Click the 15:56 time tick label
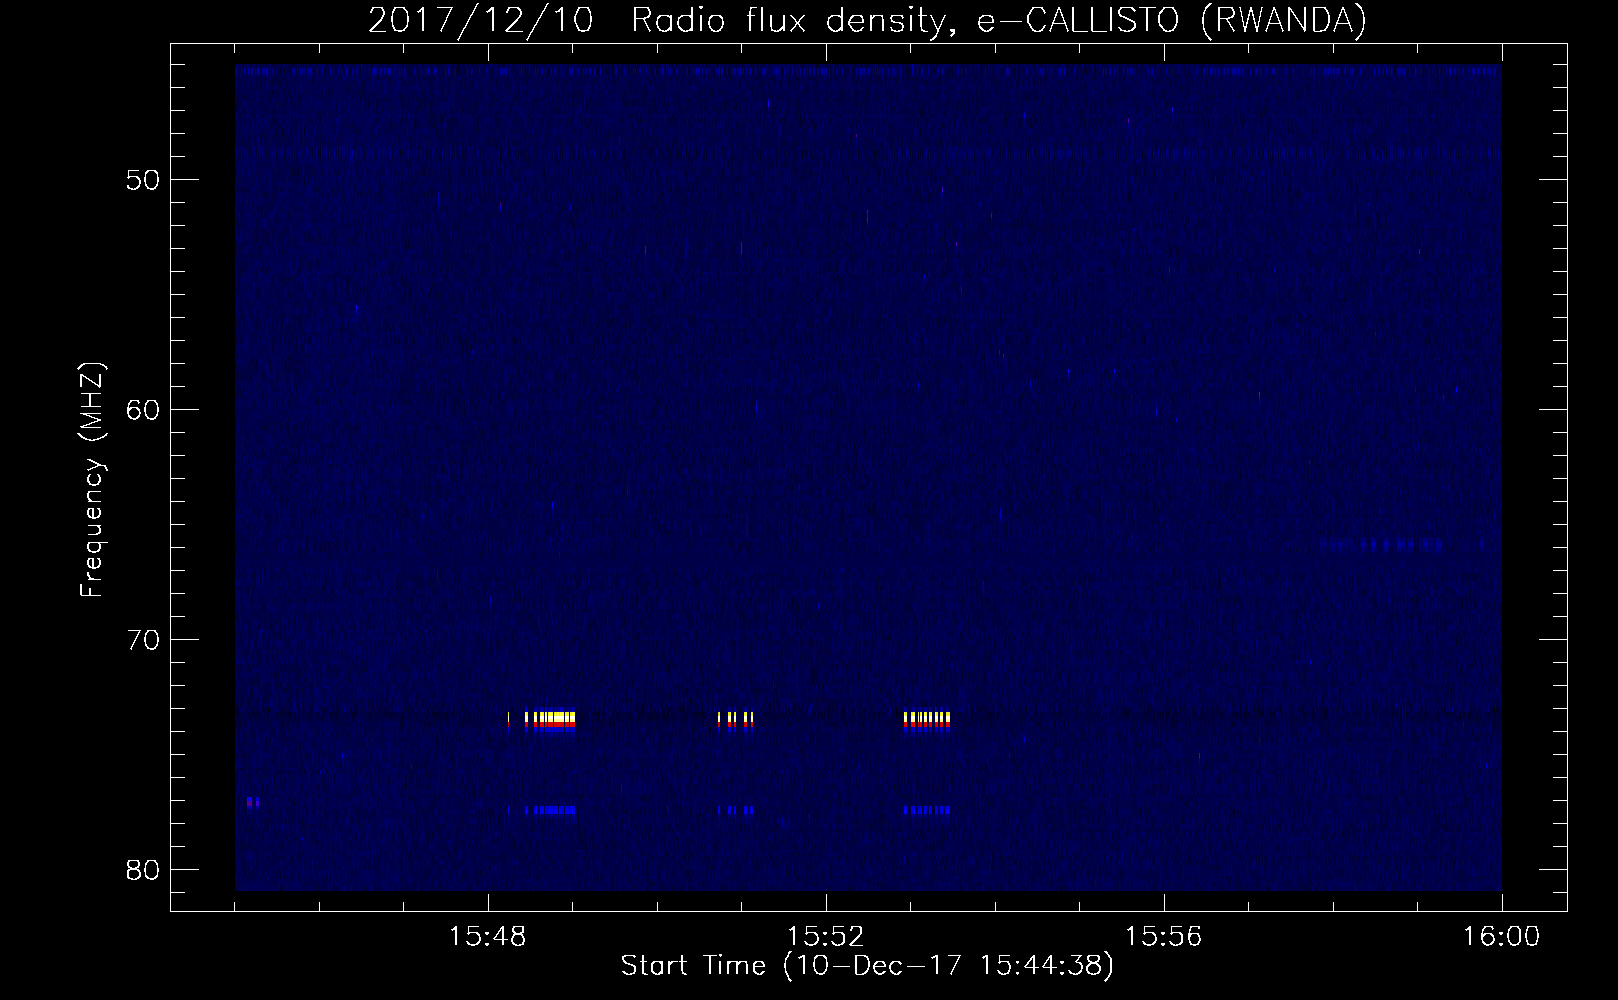Screen dimensions: 1618x1000 click(x=1164, y=937)
